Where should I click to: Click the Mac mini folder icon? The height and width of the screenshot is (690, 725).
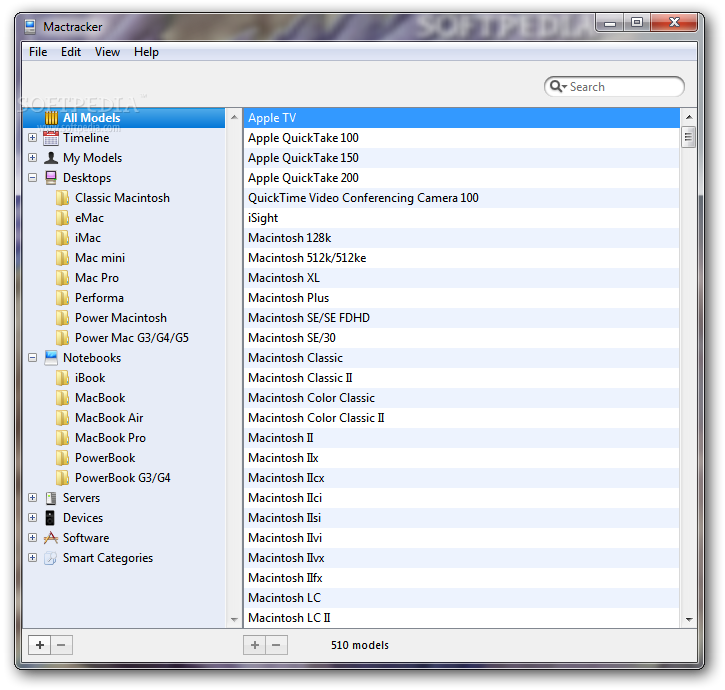click(x=62, y=258)
